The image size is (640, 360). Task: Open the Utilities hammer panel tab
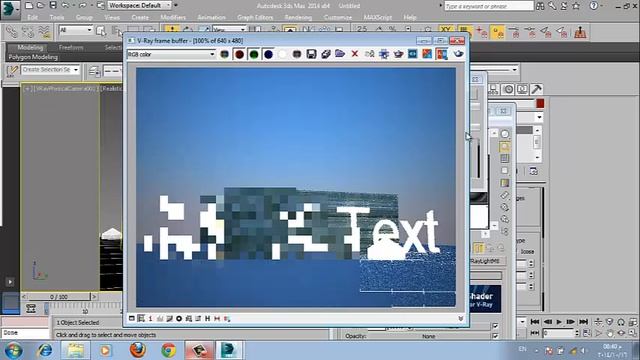[536, 89]
